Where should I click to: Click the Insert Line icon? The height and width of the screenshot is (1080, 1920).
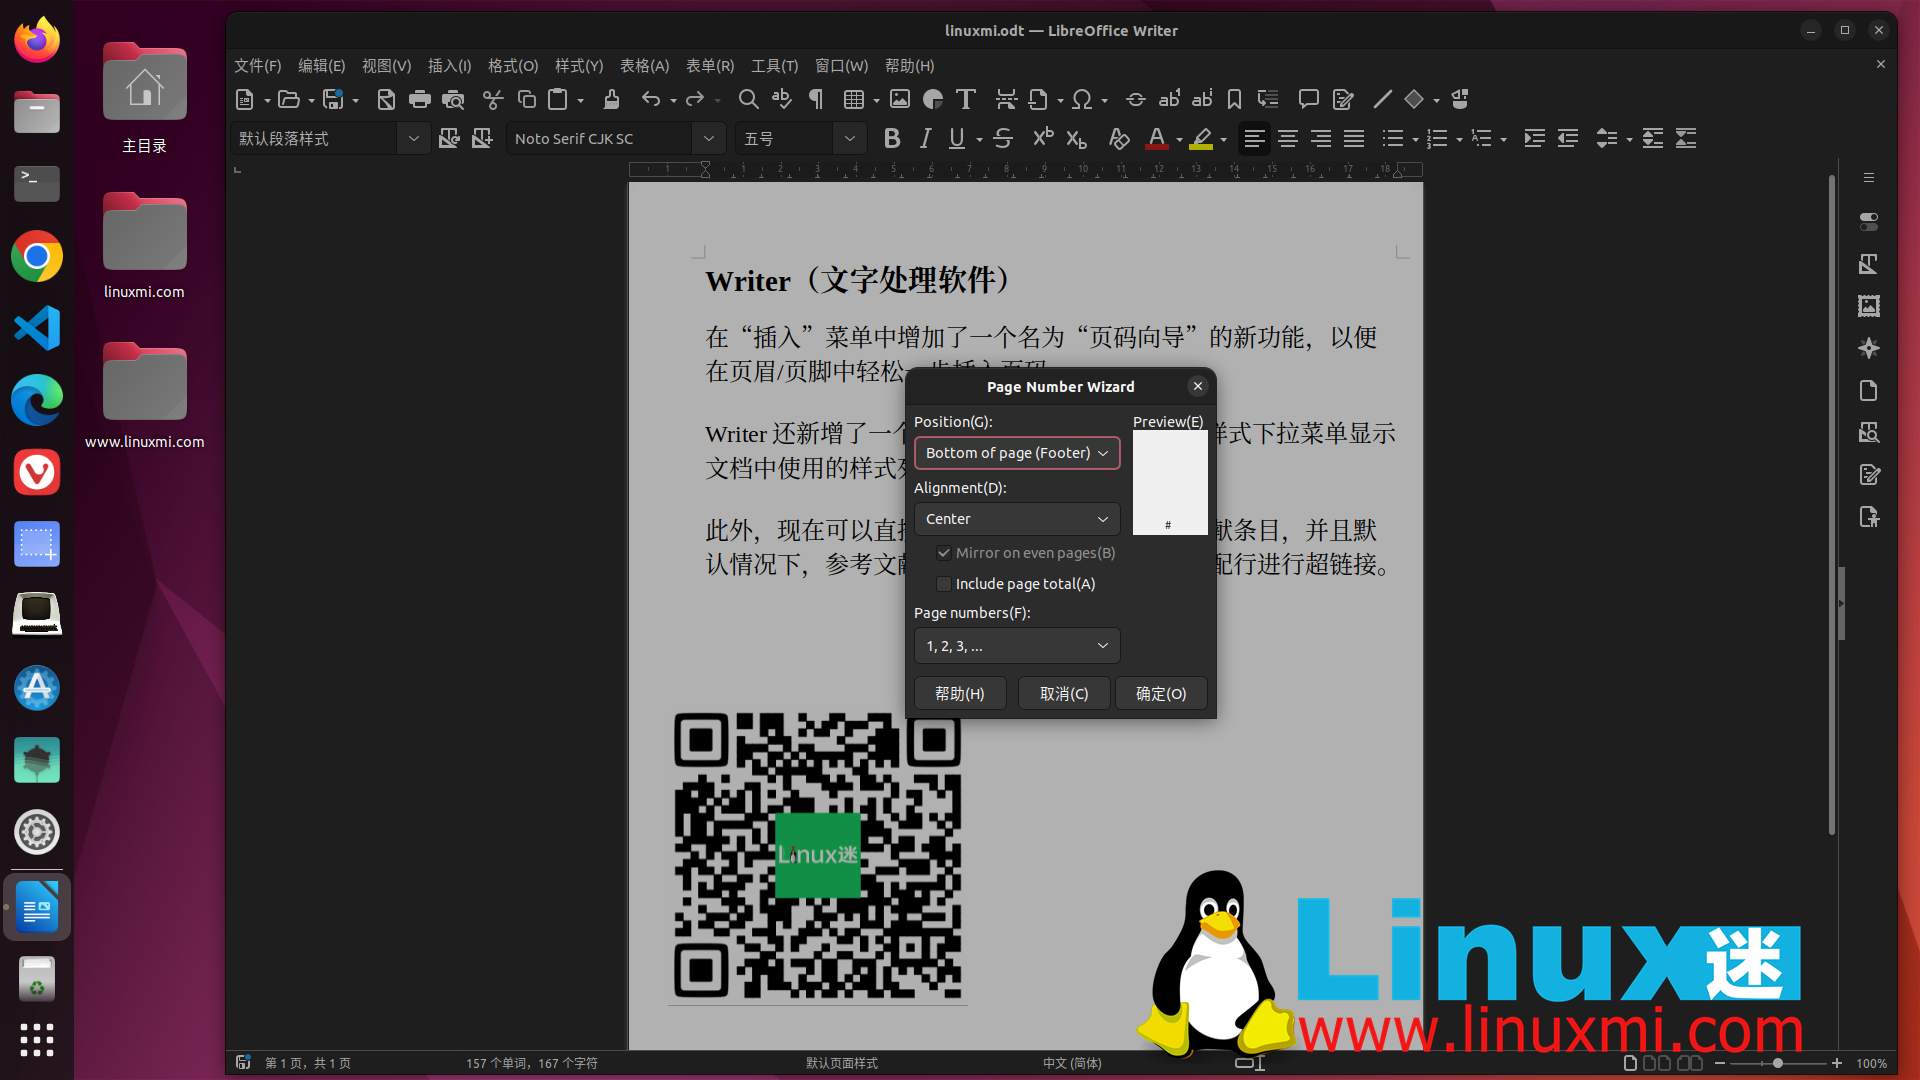[x=1382, y=99]
